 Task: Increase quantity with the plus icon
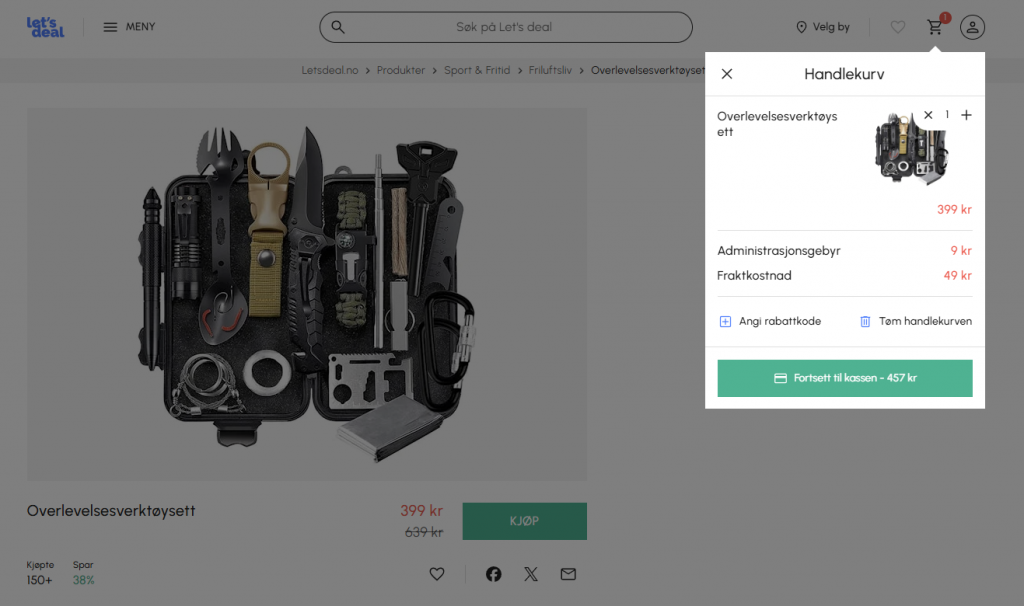(x=967, y=115)
